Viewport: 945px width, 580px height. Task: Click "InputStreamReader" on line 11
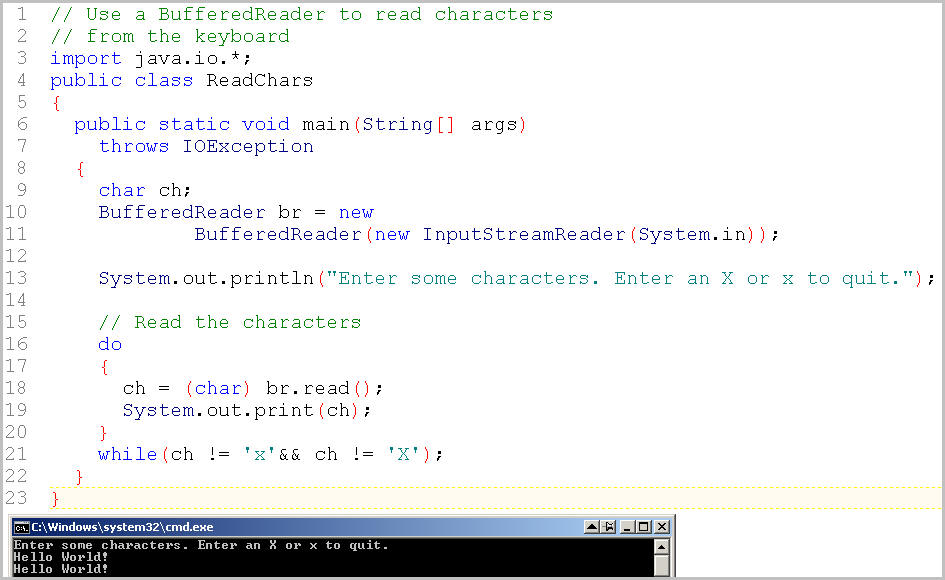524,234
